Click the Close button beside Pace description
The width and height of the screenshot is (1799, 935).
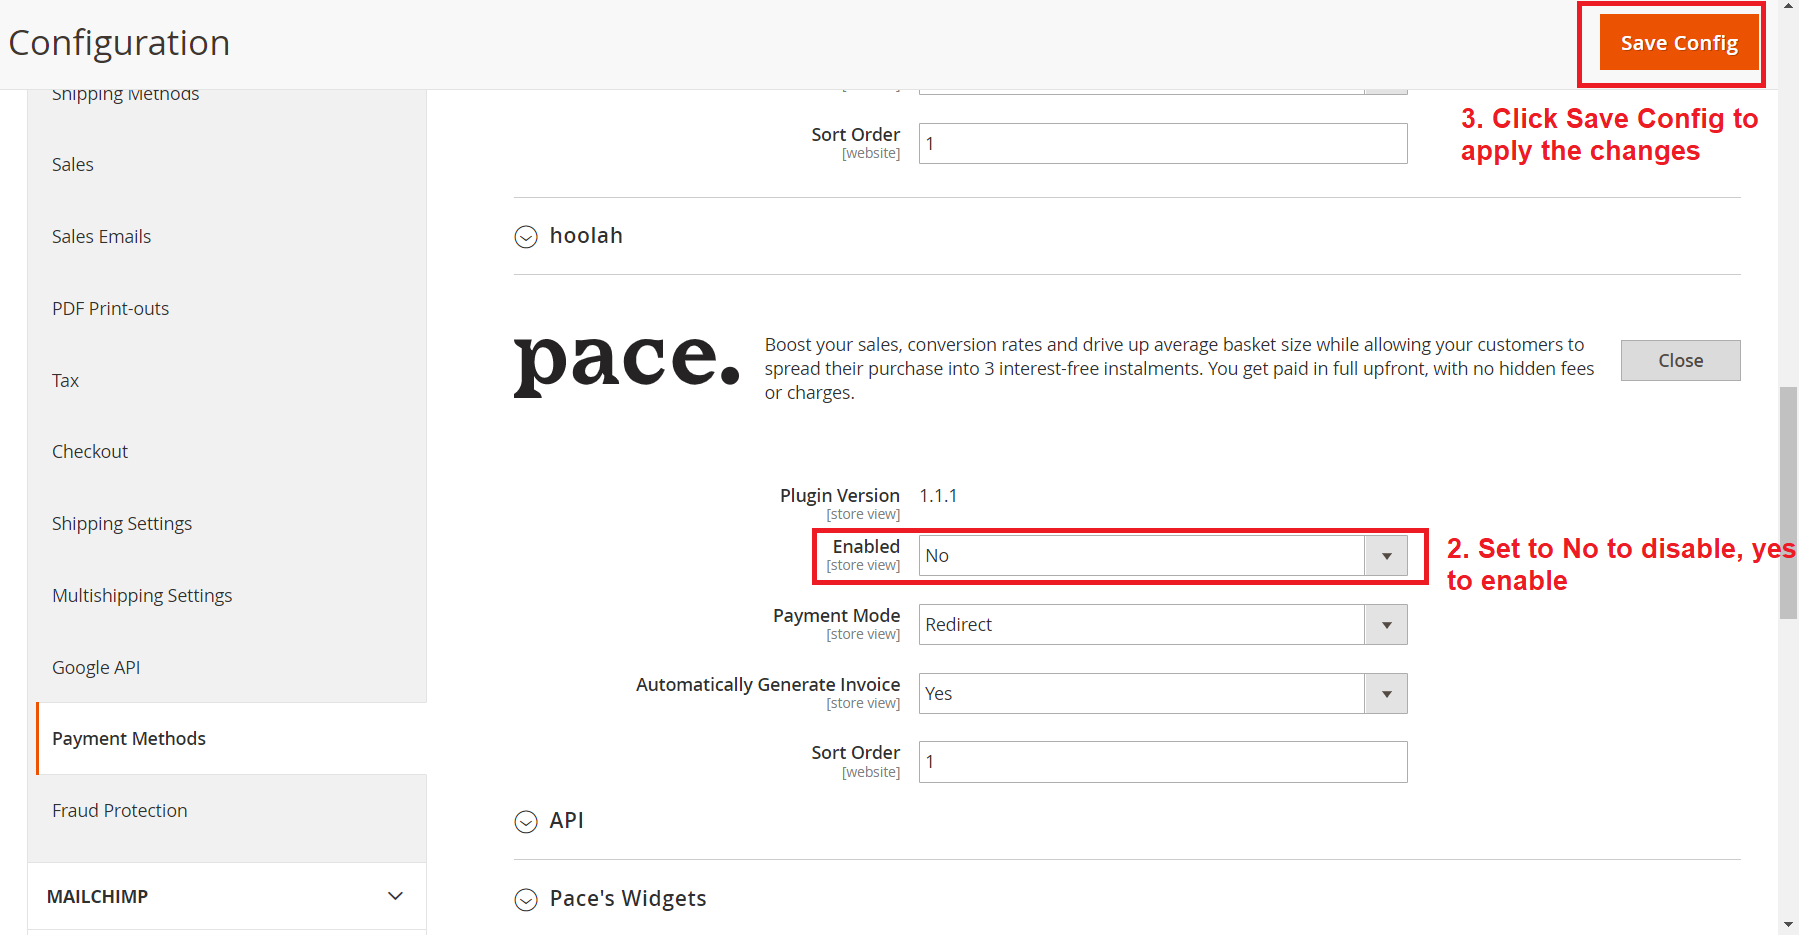pos(1680,360)
